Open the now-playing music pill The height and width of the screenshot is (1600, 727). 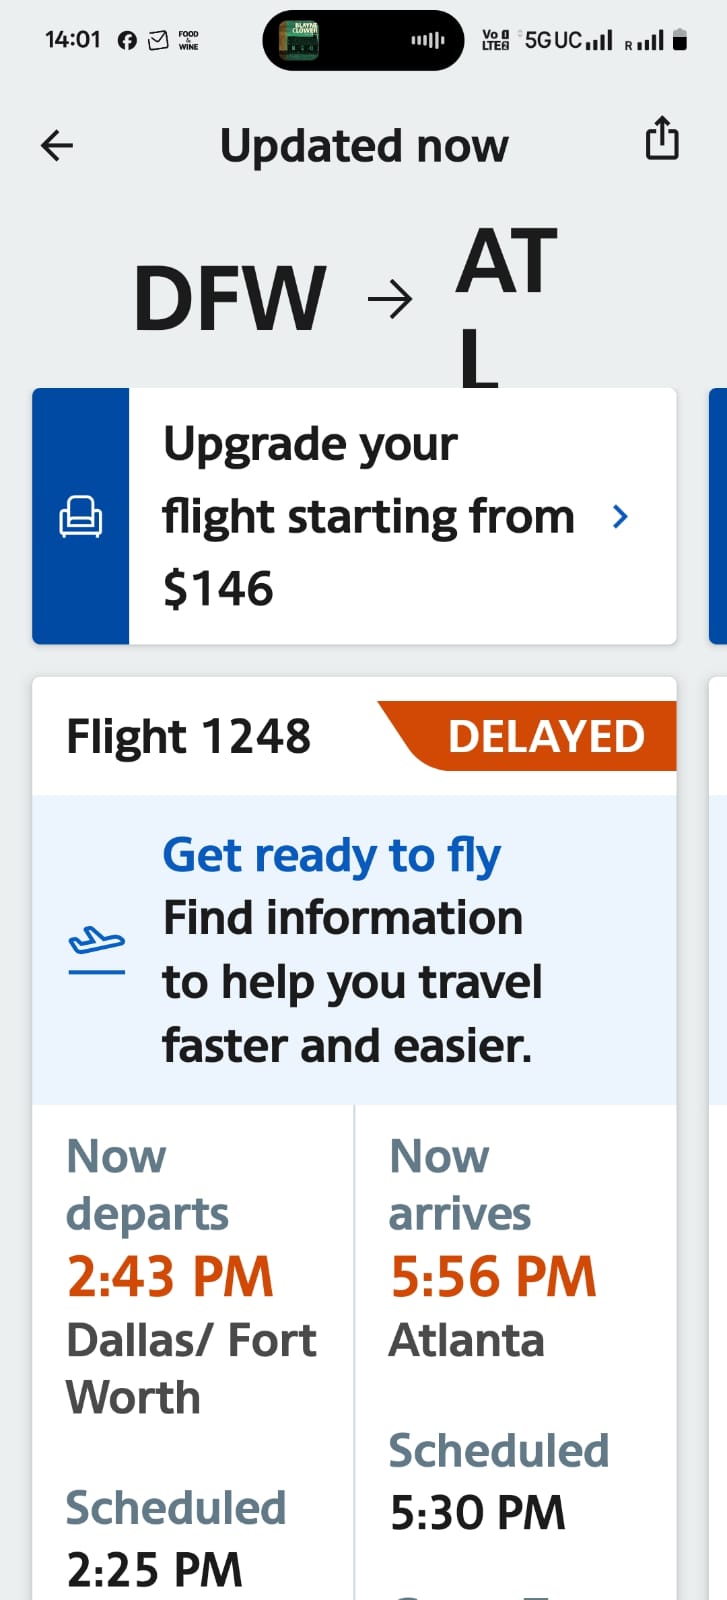click(363, 40)
